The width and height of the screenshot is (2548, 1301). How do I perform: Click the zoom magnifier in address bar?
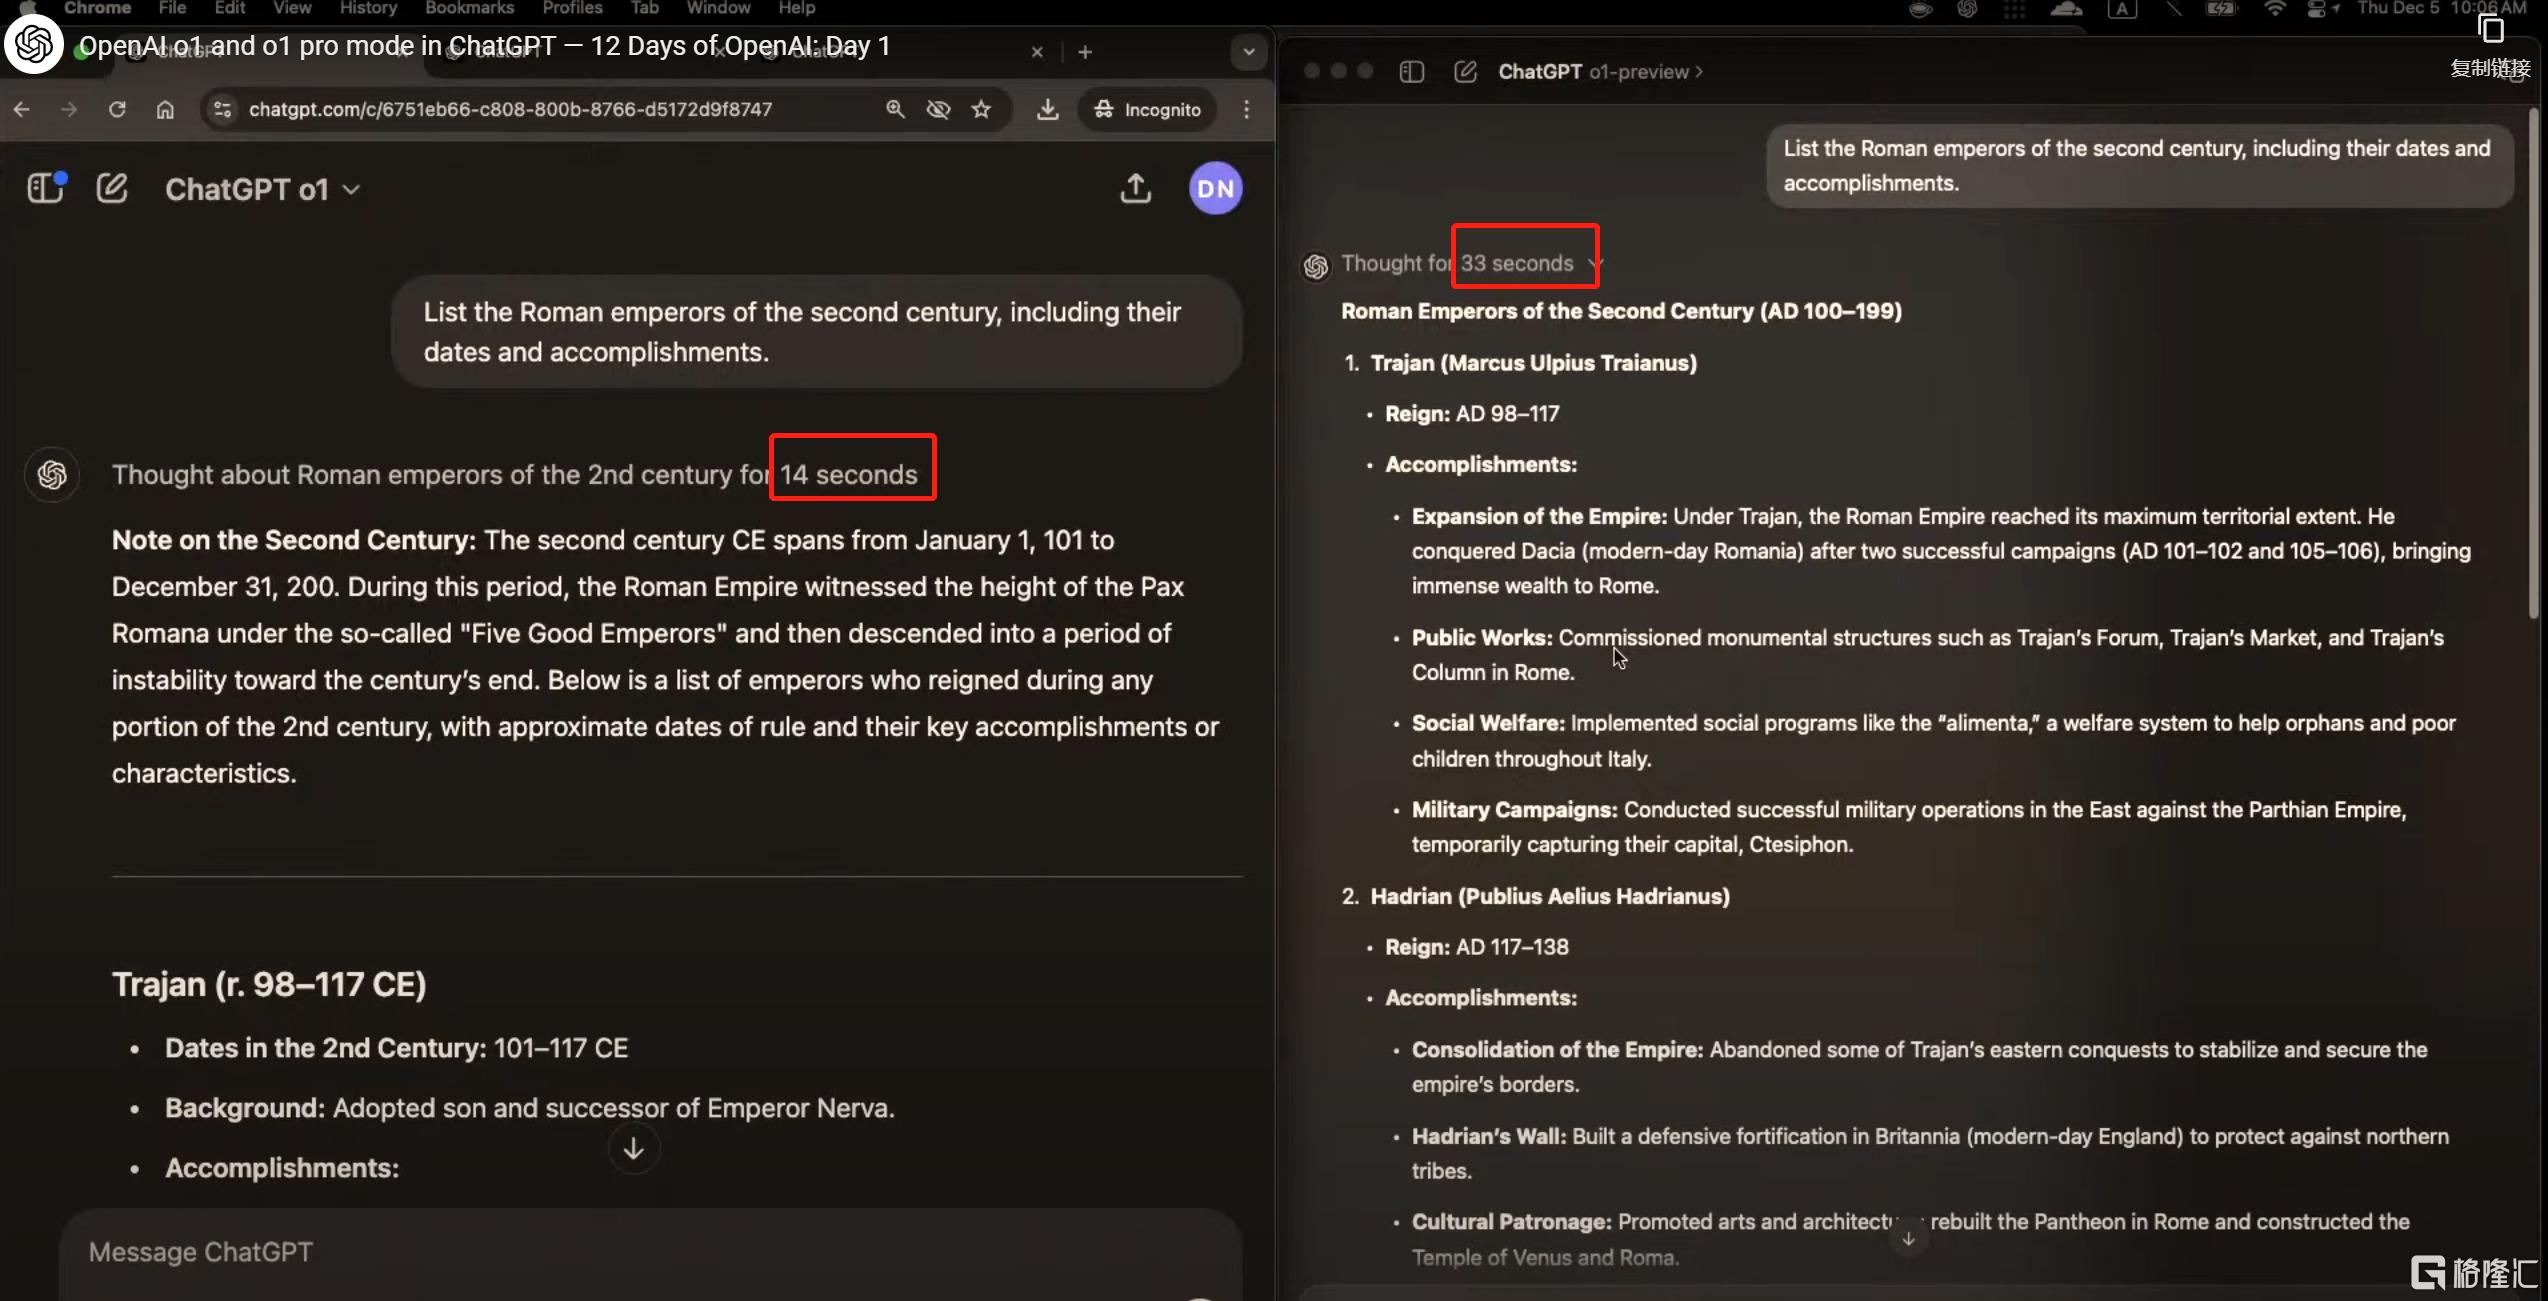(895, 109)
